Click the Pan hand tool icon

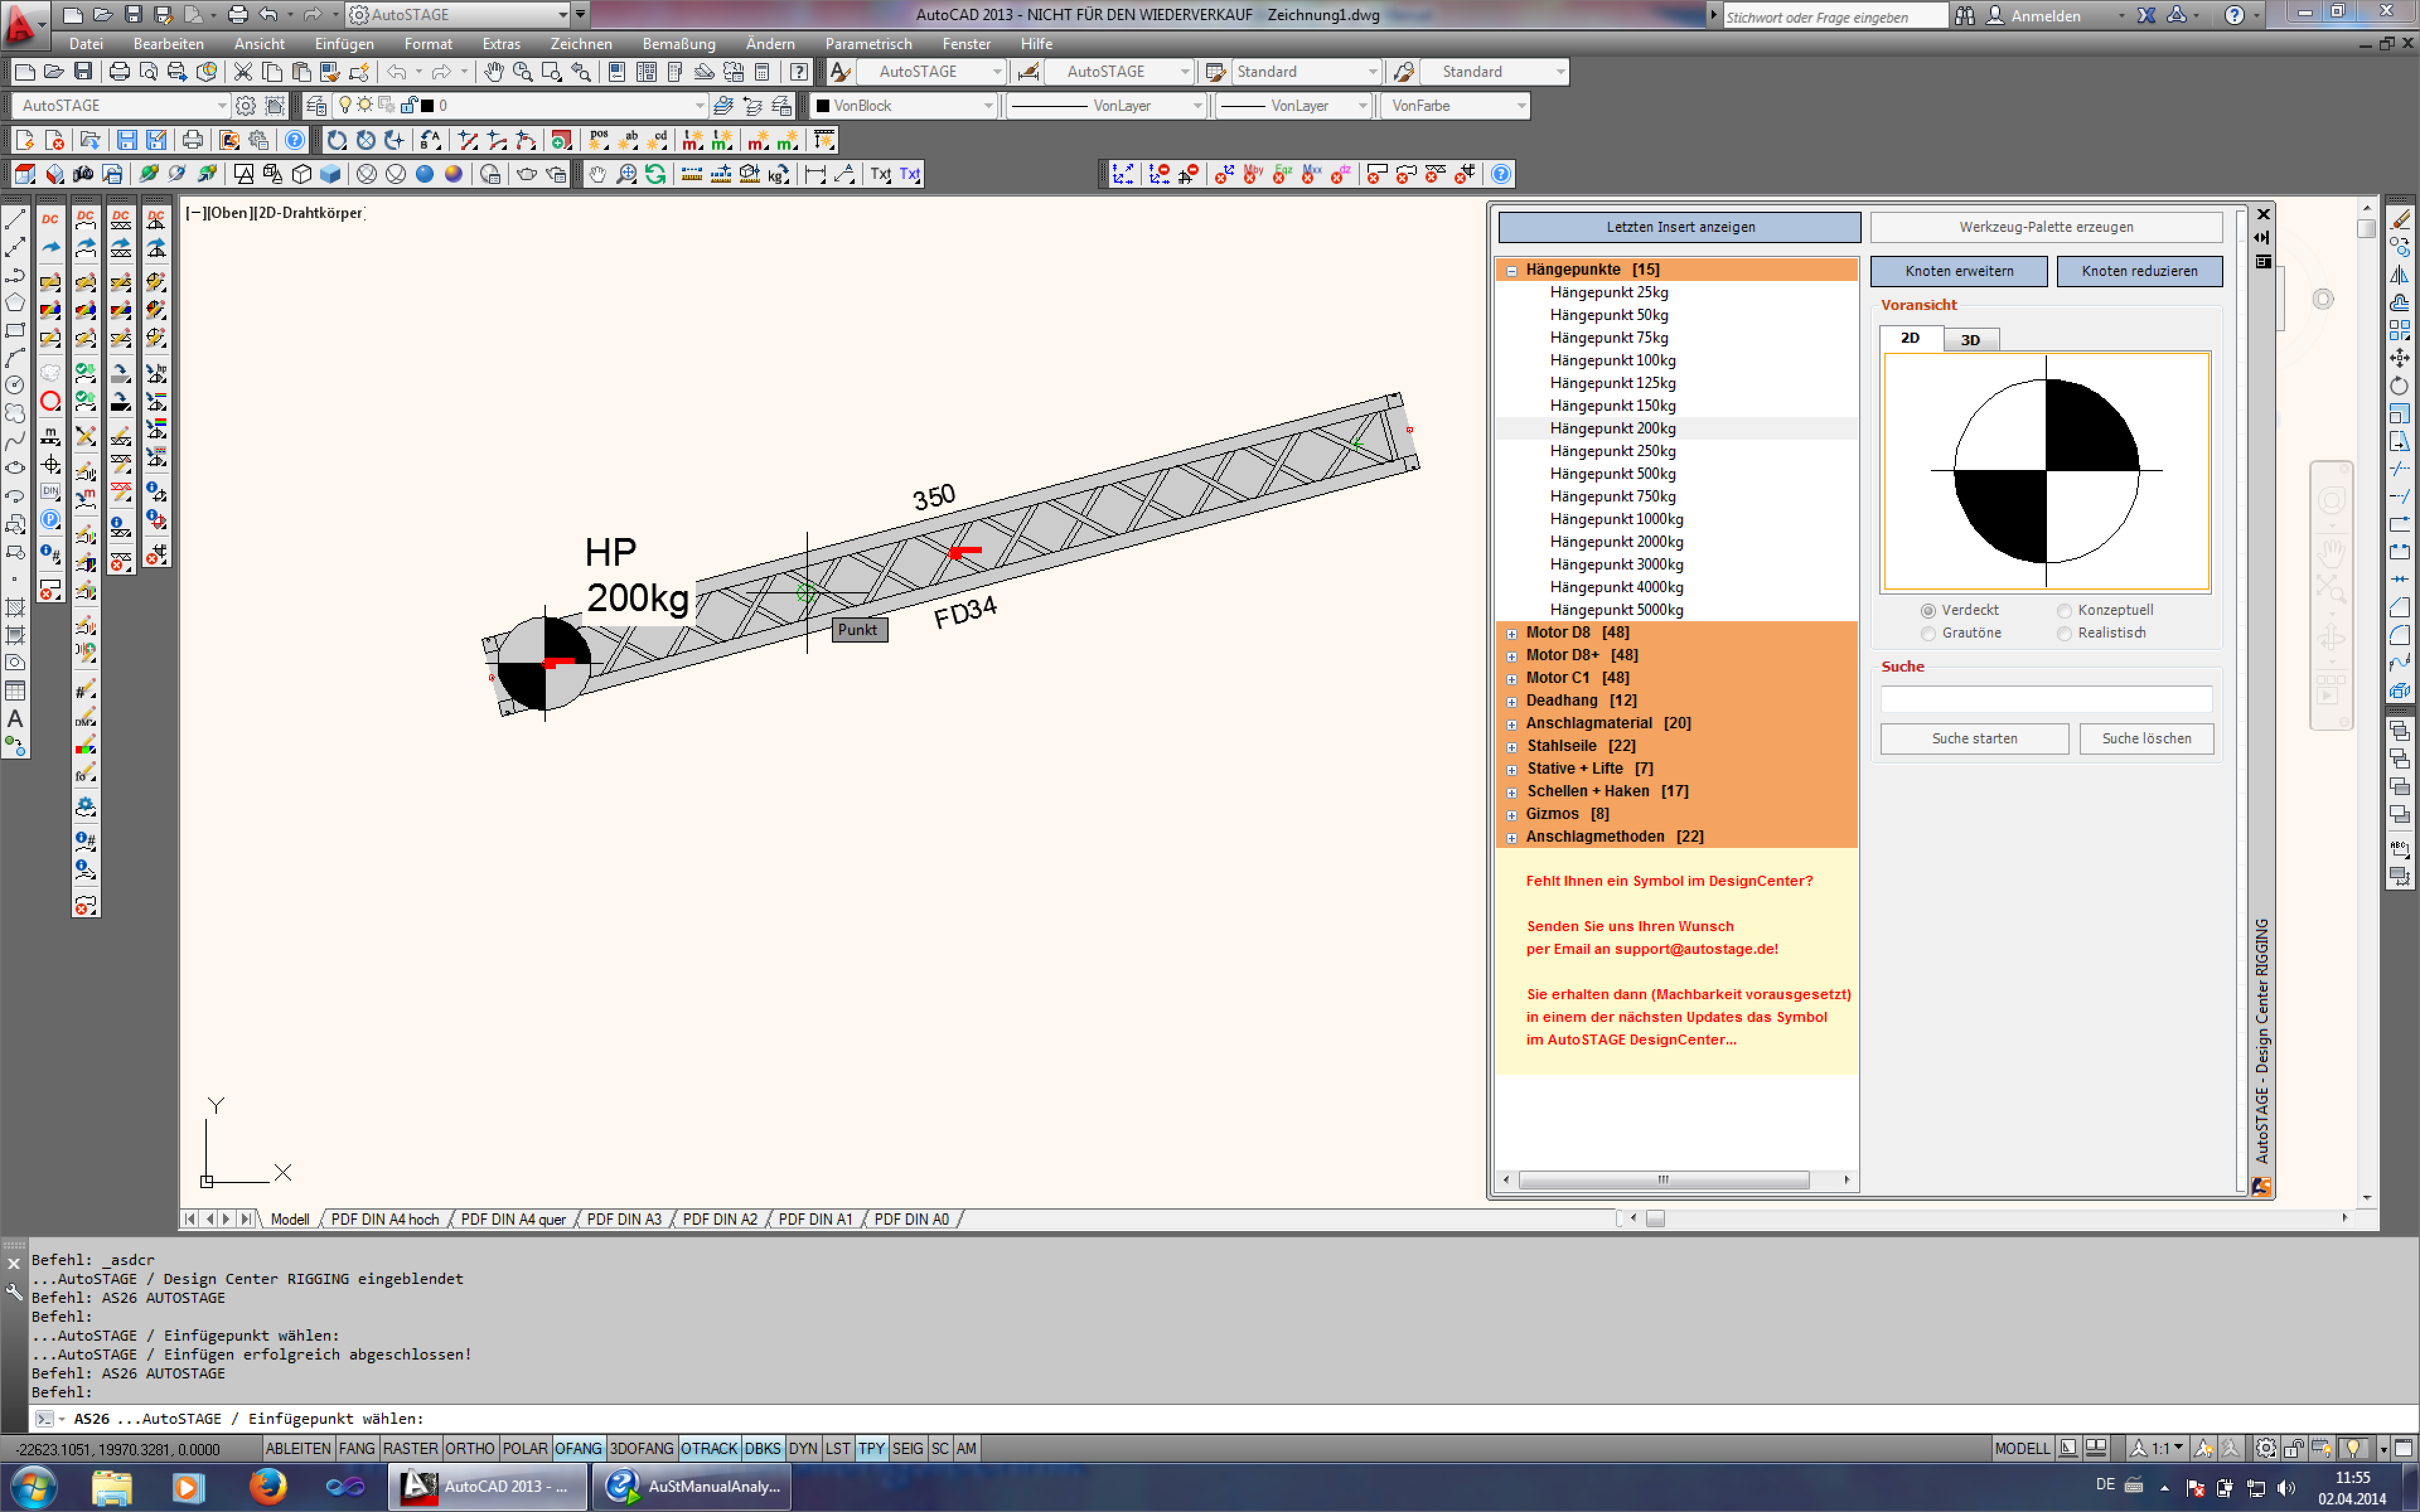pyautogui.click(x=494, y=72)
